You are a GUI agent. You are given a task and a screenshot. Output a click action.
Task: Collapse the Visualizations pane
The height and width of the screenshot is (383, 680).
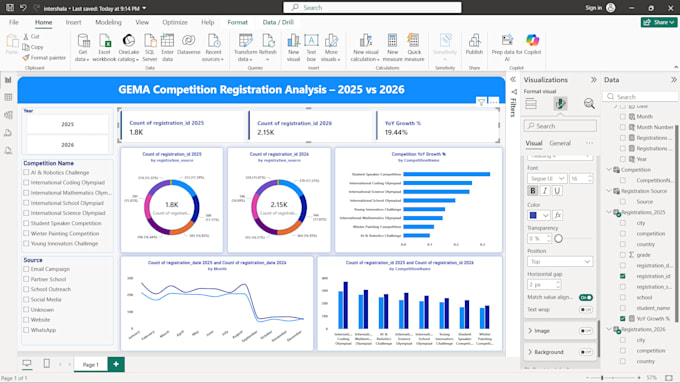point(593,80)
